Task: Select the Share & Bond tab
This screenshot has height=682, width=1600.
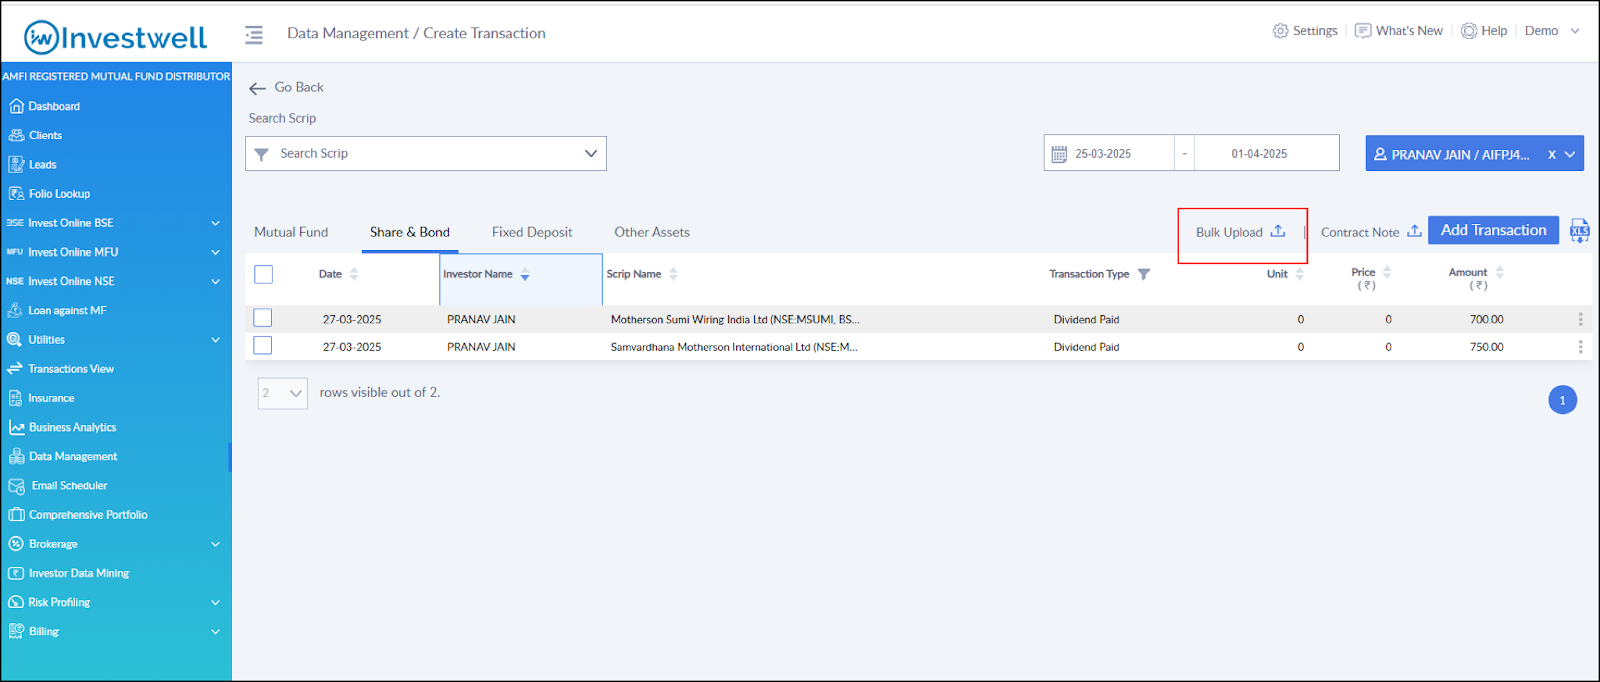Action: coord(410,232)
